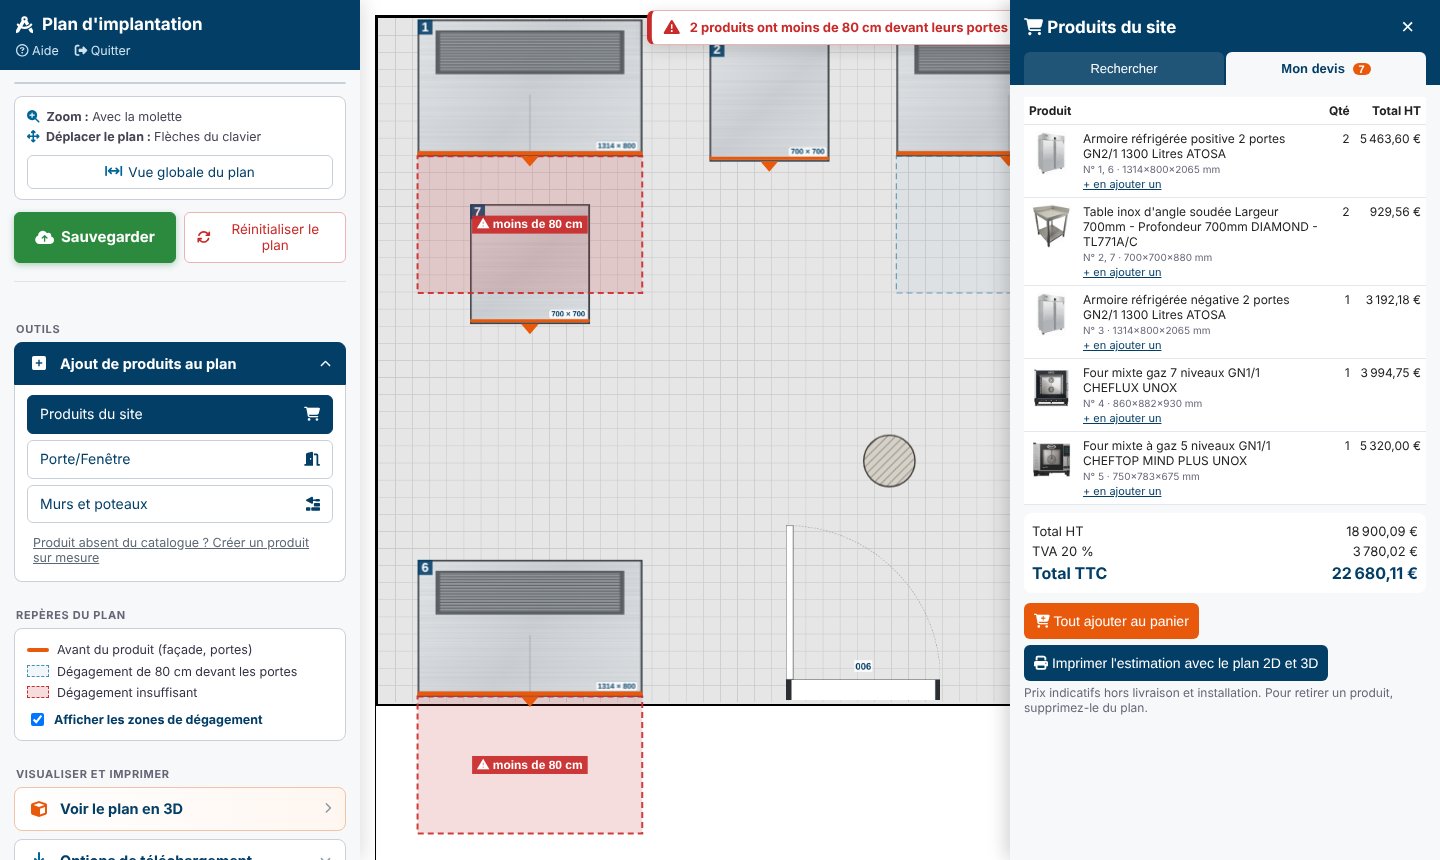Click the shopping cart icon in Produits du site button
This screenshot has width=1440, height=860.
(312, 414)
